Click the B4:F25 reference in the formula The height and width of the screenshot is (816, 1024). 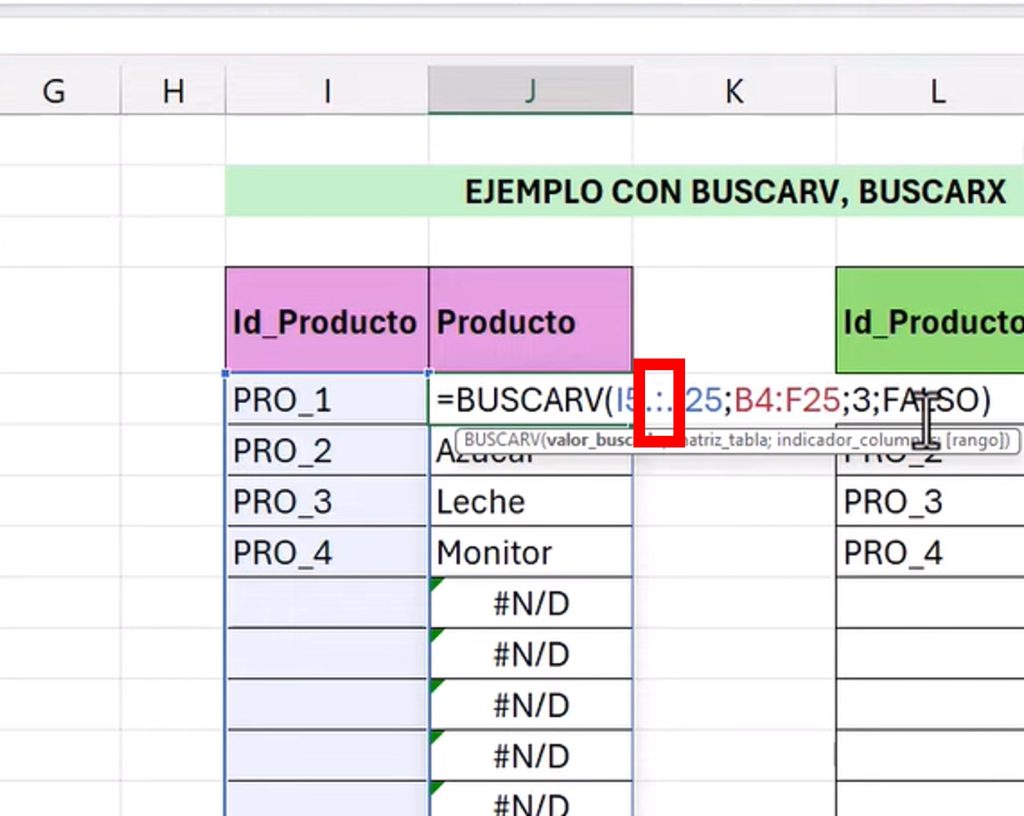(x=787, y=400)
